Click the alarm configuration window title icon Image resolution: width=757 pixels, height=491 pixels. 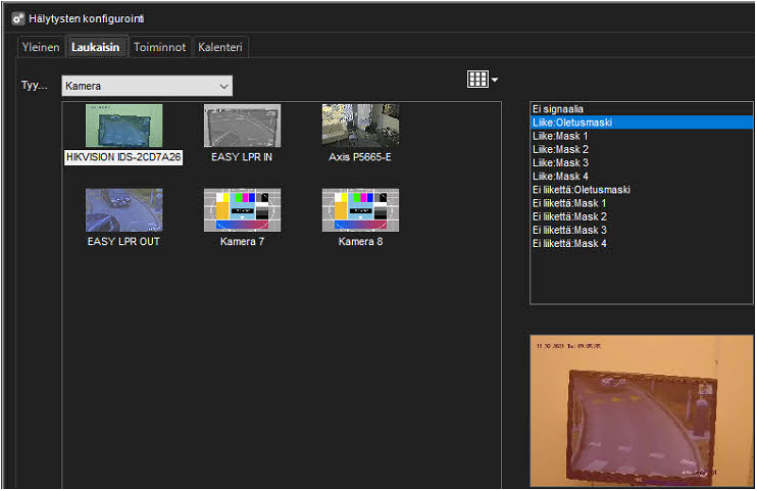[x=17, y=18]
